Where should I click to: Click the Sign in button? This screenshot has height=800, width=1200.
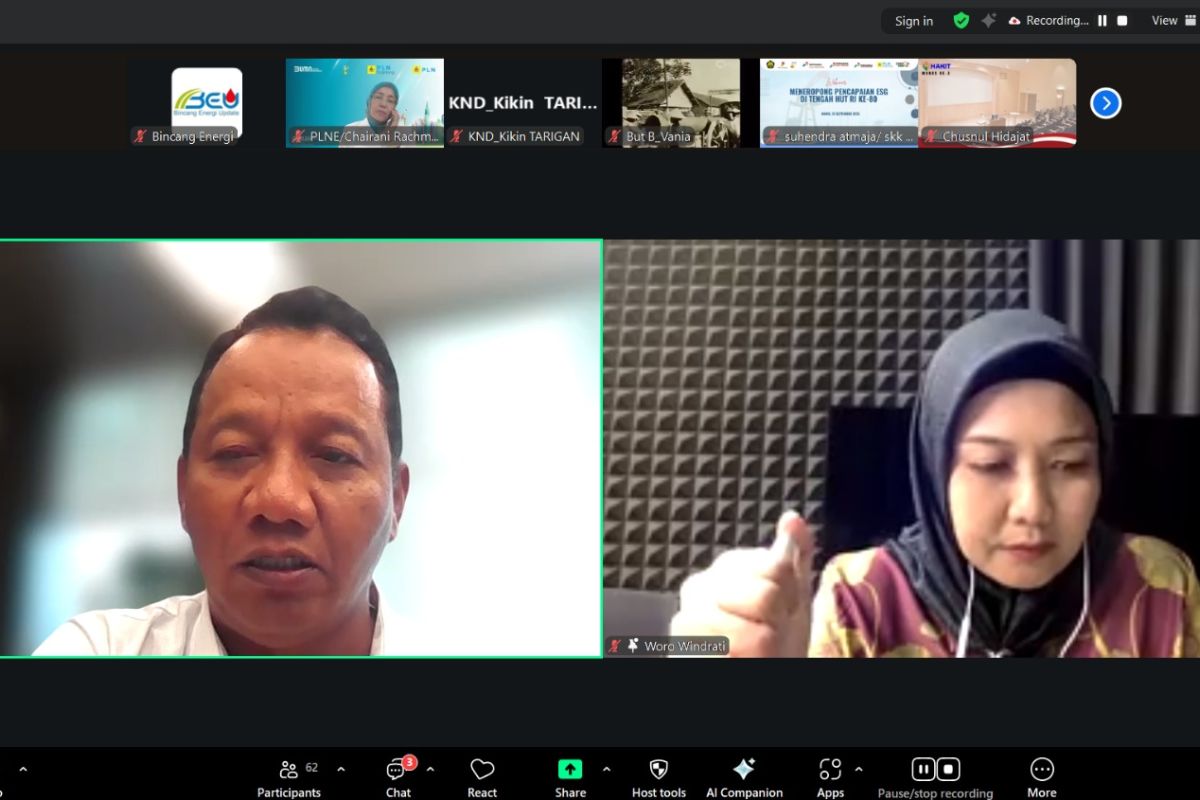coord(913,21)
